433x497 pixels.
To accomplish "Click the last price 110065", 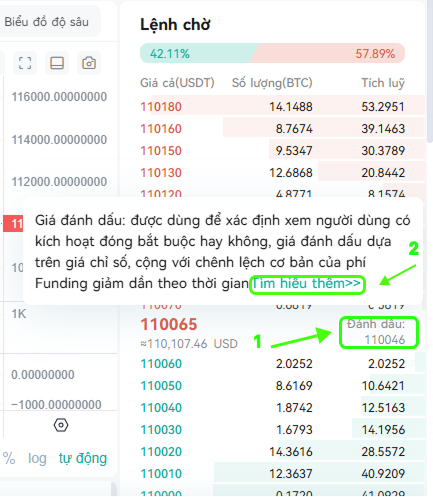I will [x=169, y=324].
